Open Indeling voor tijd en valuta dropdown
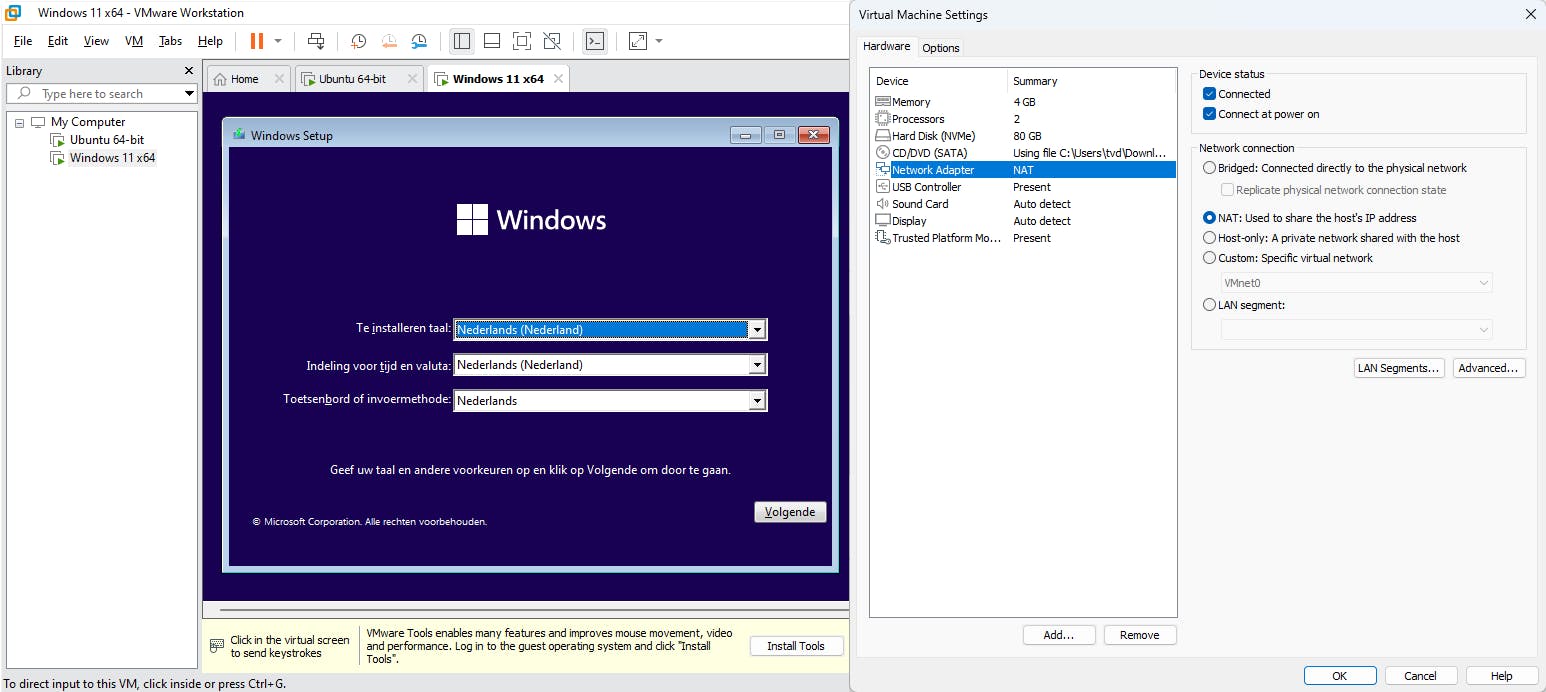Screen dimensions: 1546x692 pyautogui.click(x=757, y=366)
